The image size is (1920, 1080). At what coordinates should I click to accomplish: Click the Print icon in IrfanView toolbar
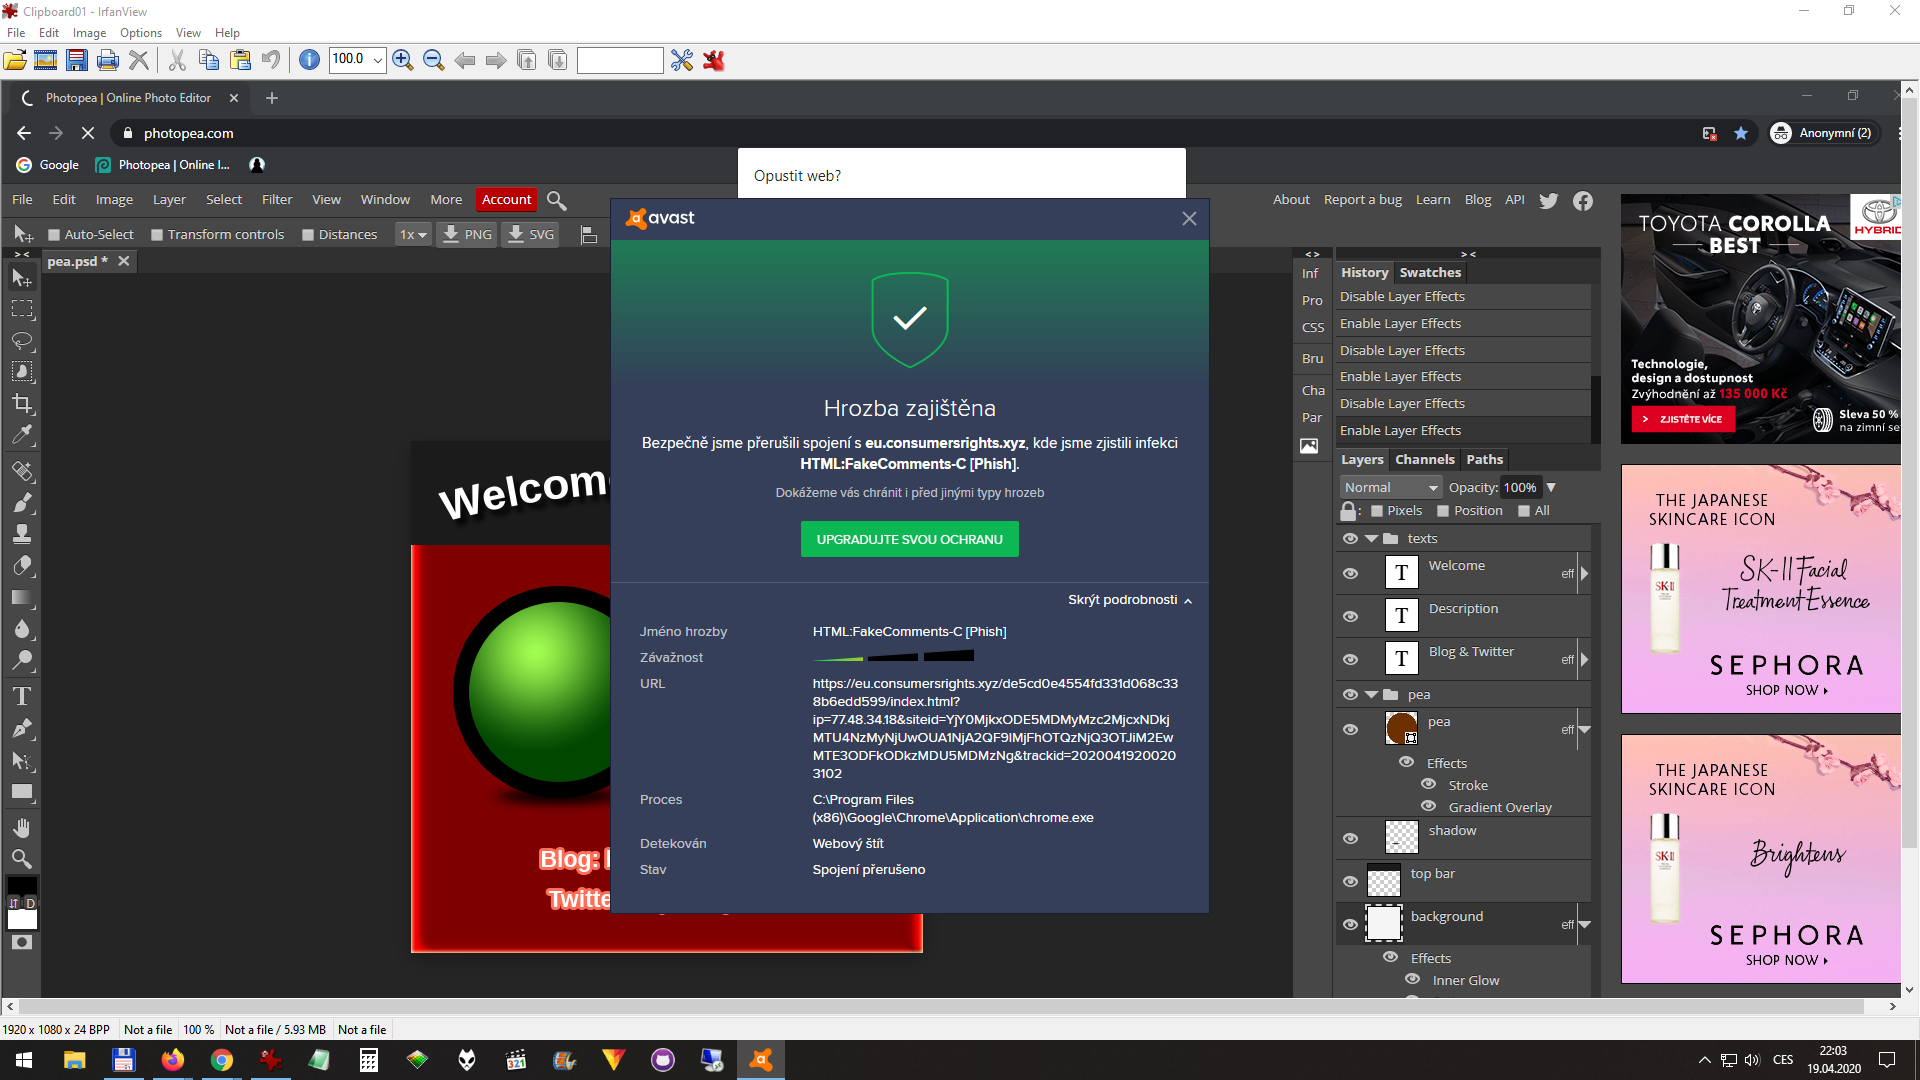pyautogui.click(x=107, y=60)
